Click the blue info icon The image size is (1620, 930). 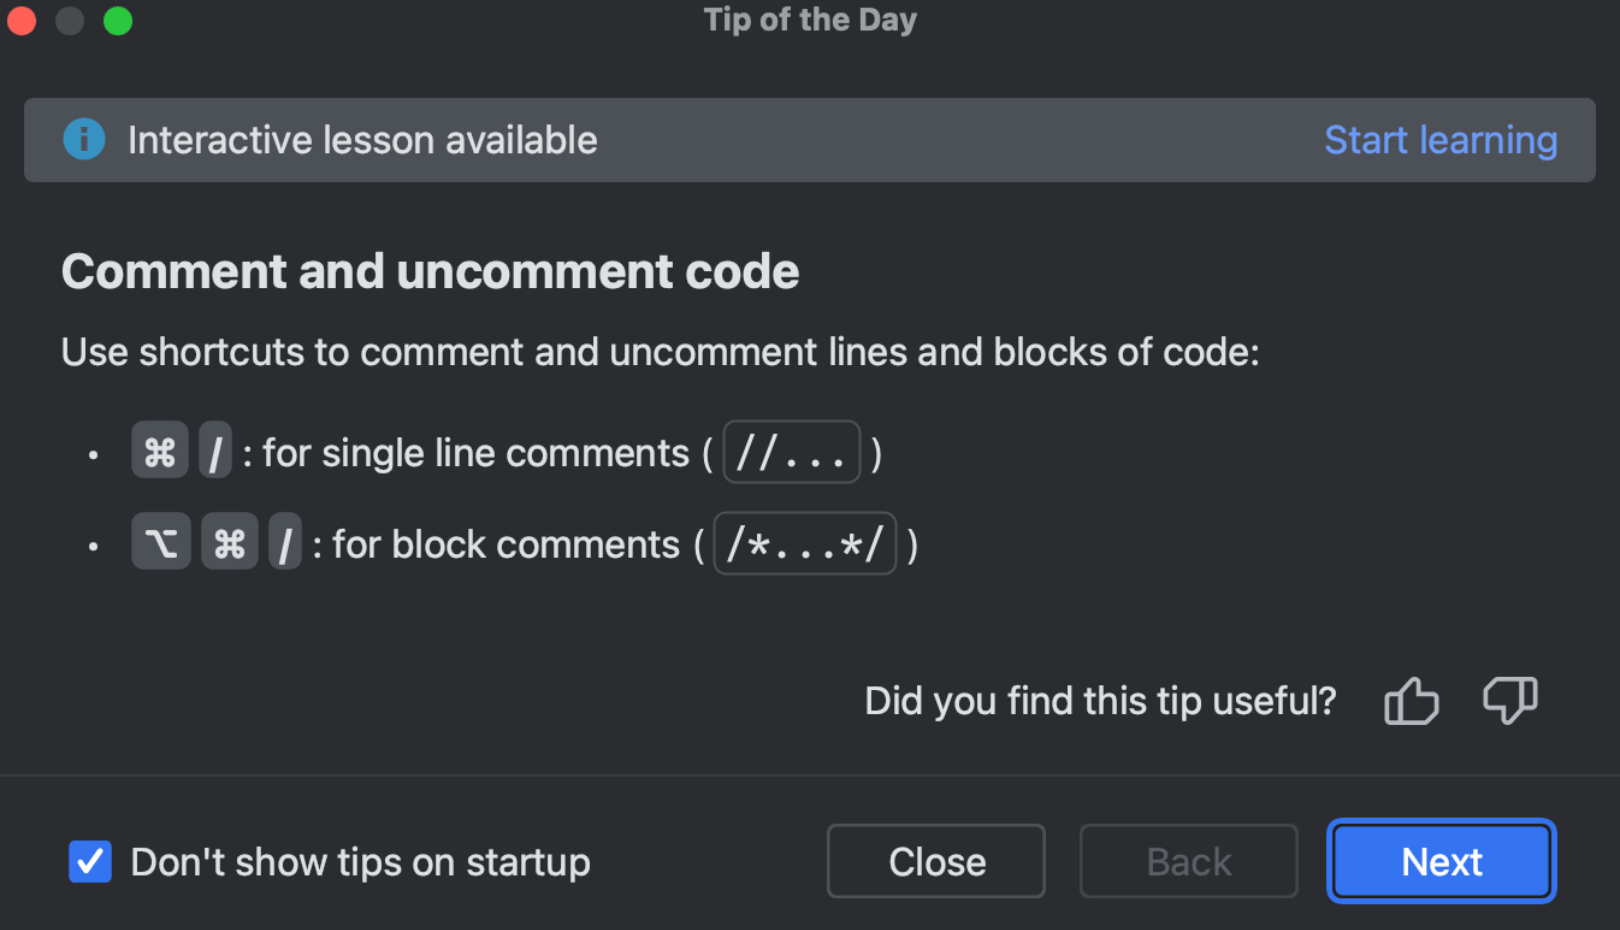(x=84, y=140)
